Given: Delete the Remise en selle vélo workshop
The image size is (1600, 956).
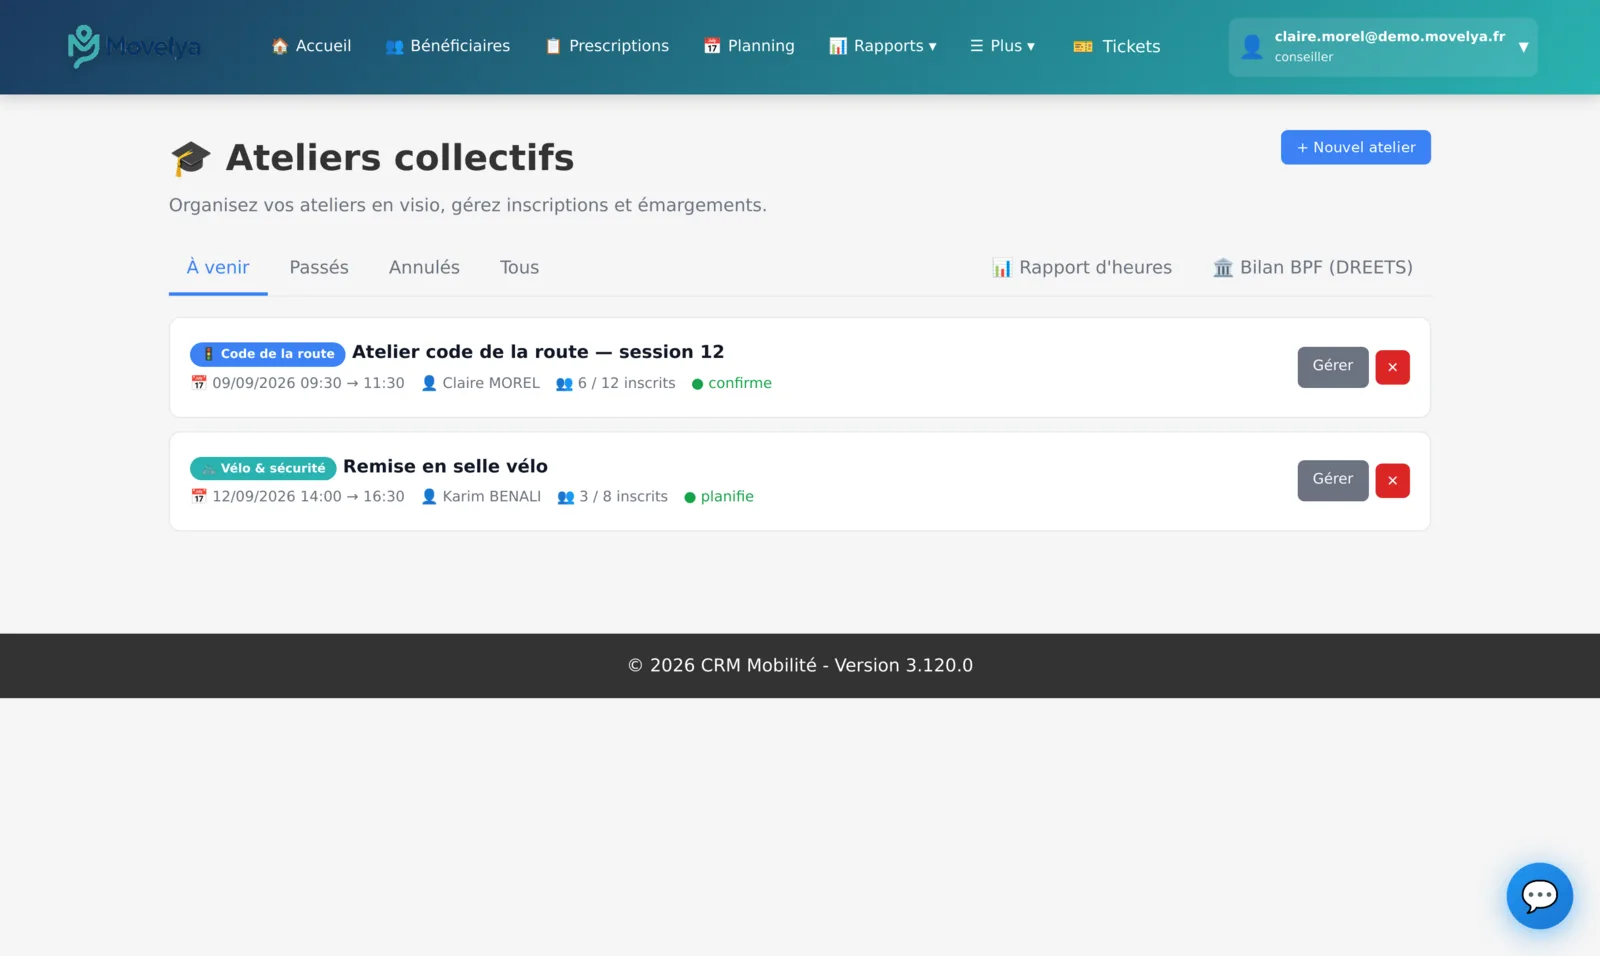Looking at the screenshot, I should (x=1392, y=481).
